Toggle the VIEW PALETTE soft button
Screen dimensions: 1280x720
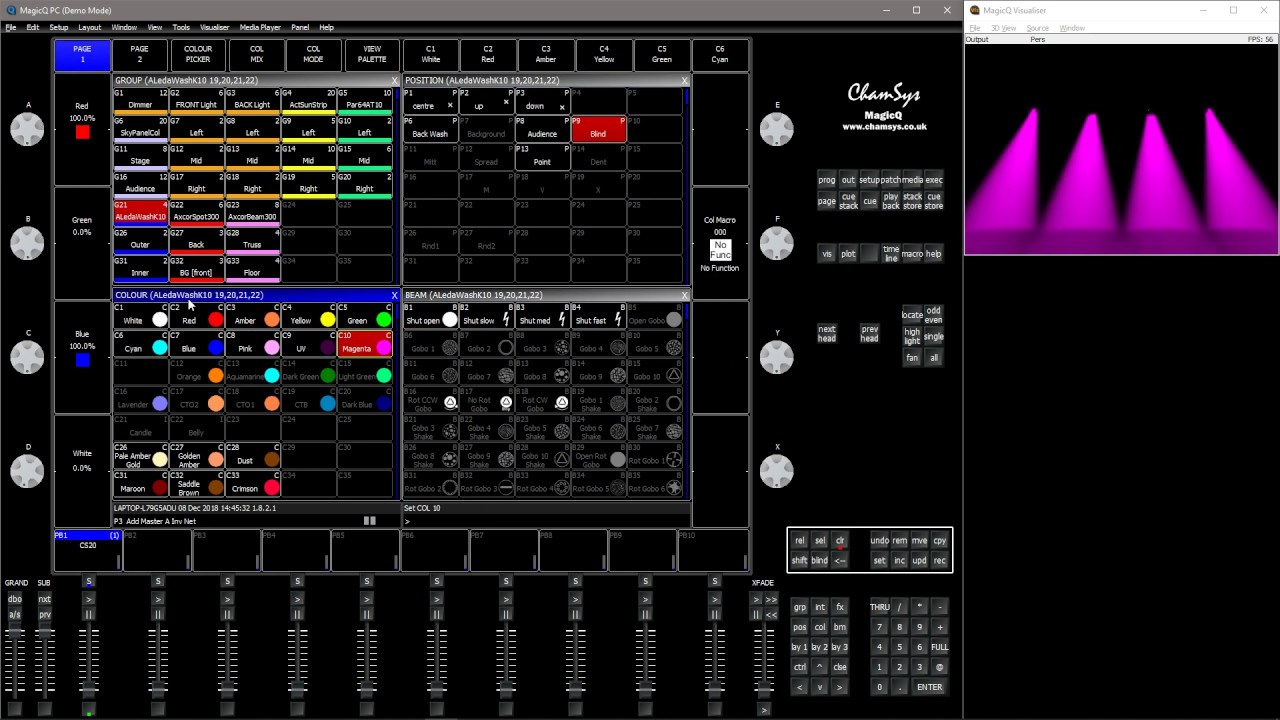pos(372,54)
